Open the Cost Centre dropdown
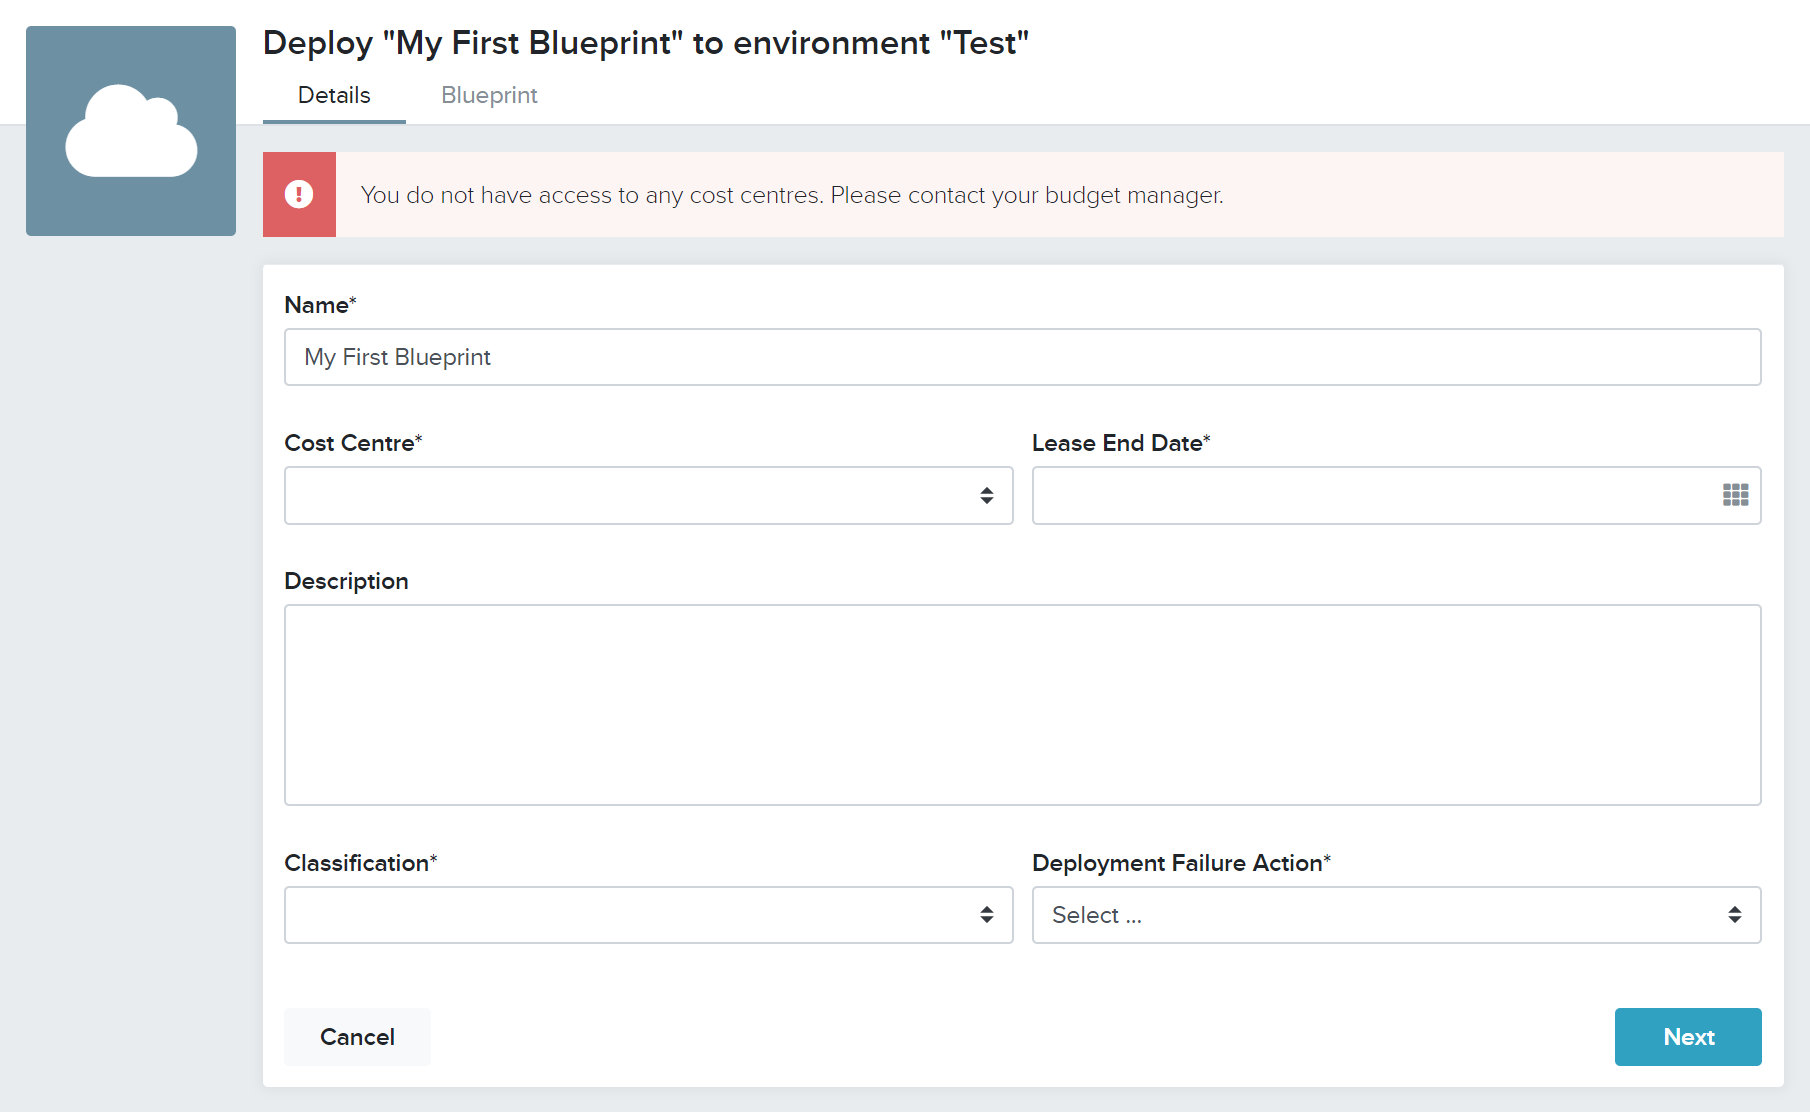 click(648, 495)
